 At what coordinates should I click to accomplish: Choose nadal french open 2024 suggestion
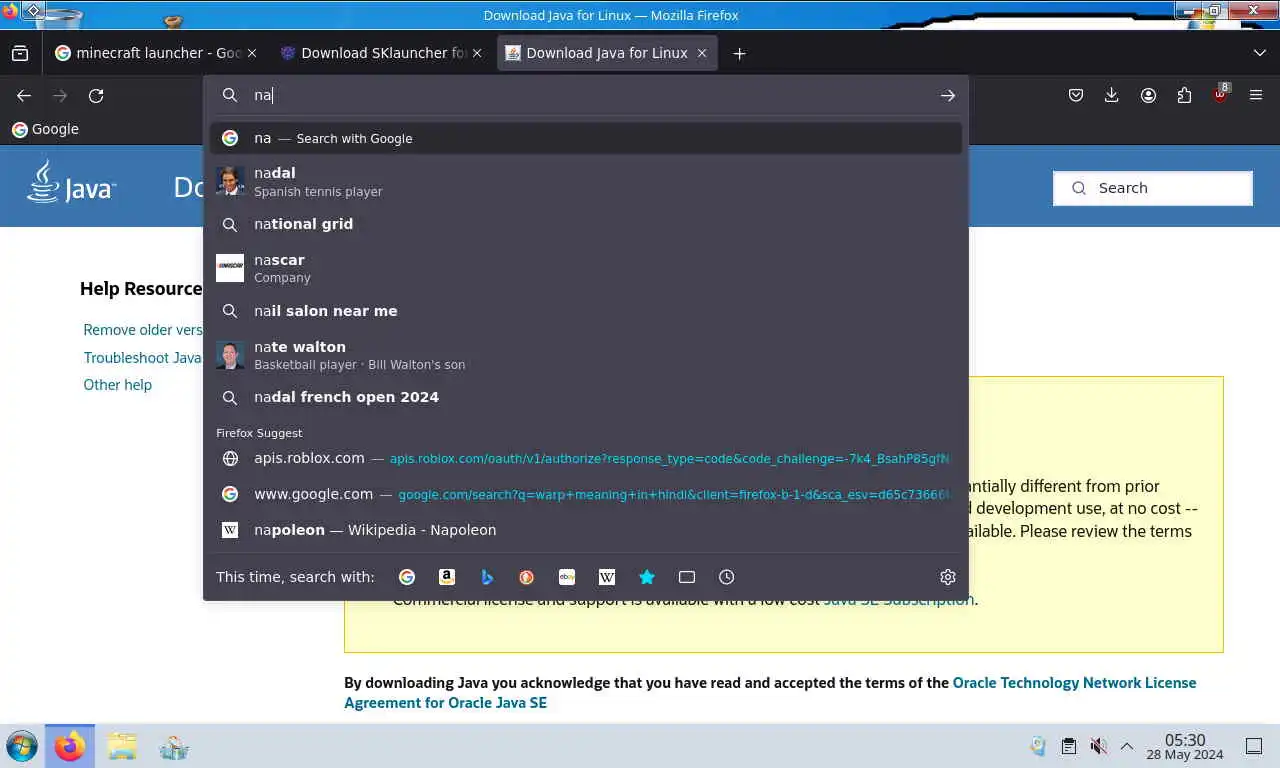586,397
